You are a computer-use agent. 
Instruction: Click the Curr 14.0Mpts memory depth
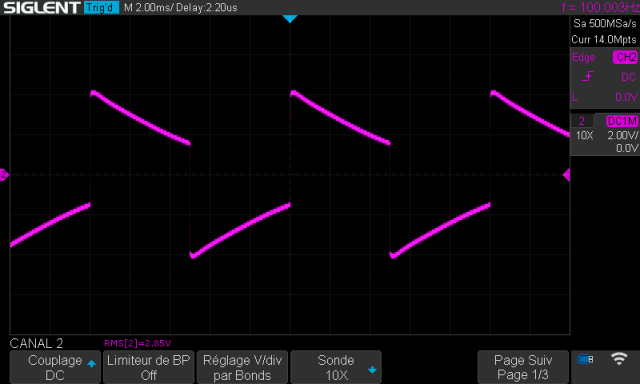coord(604,40)
